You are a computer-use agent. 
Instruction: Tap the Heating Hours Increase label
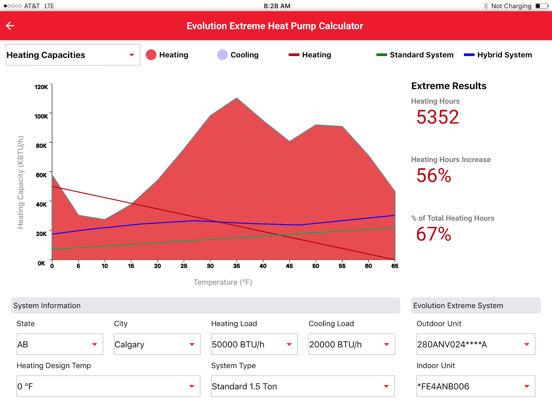451,159
